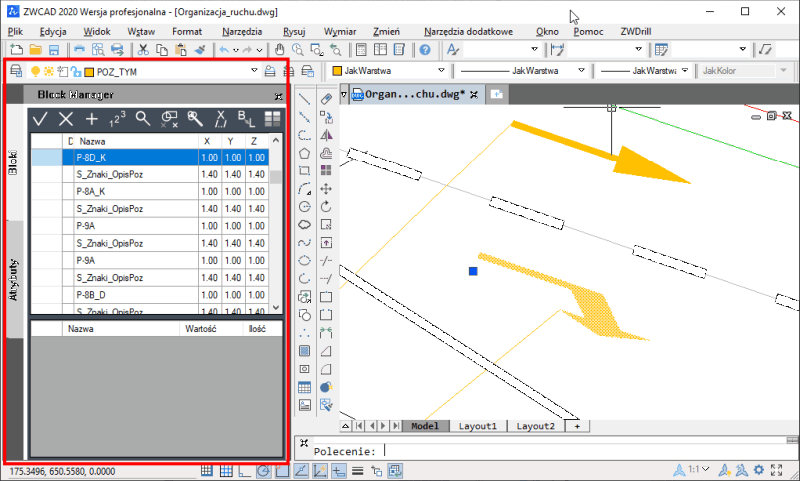Open a file with the folder icon
The height and width of the screenshot is (481, 800).
pos(35,49)
